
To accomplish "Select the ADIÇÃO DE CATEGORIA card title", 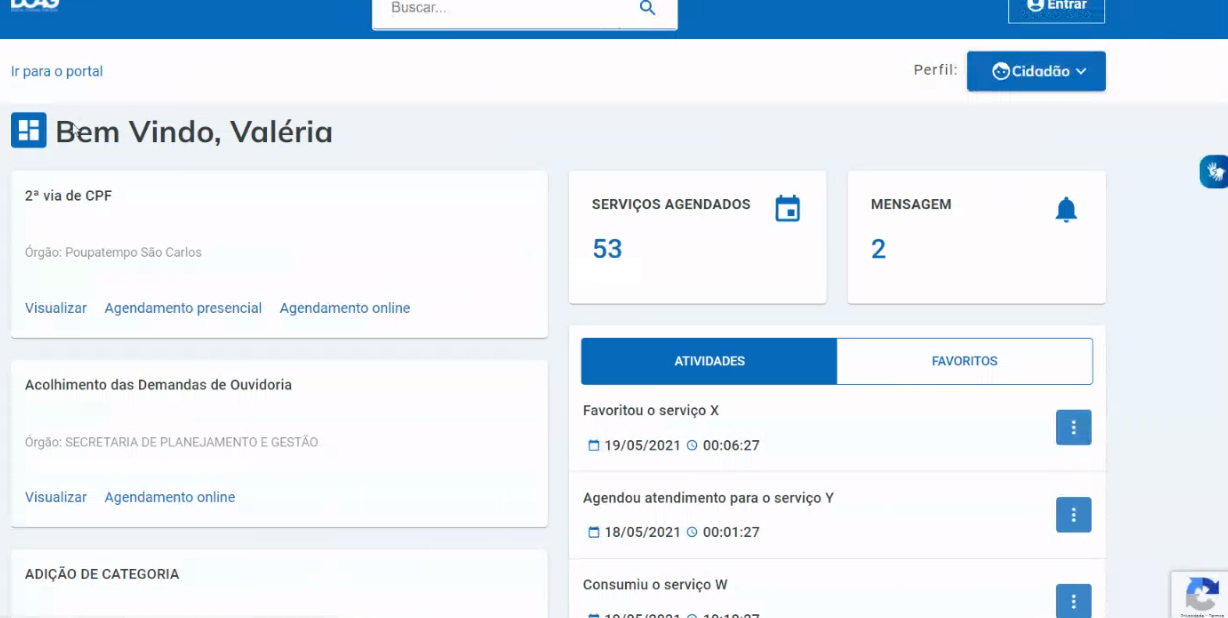I will [x=102, y=574].
